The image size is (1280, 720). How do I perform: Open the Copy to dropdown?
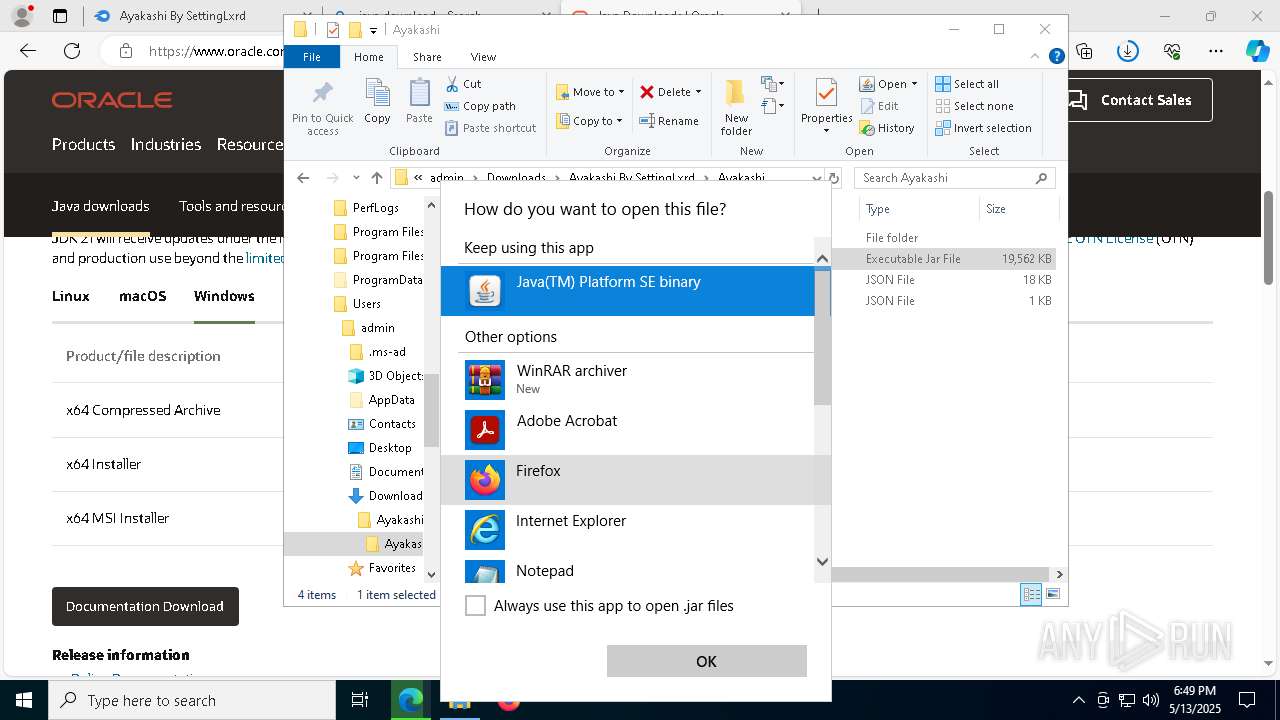(x=589, y=121)
